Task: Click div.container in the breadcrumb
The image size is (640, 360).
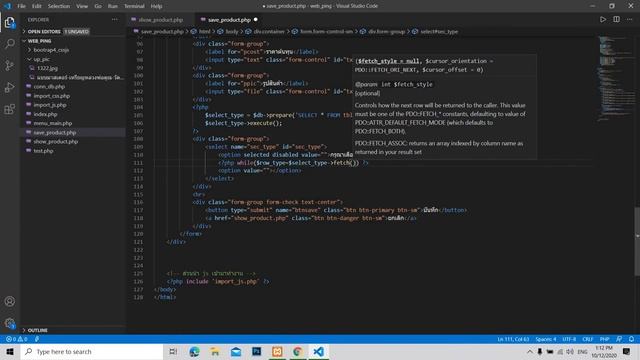Action: [269, 31]
